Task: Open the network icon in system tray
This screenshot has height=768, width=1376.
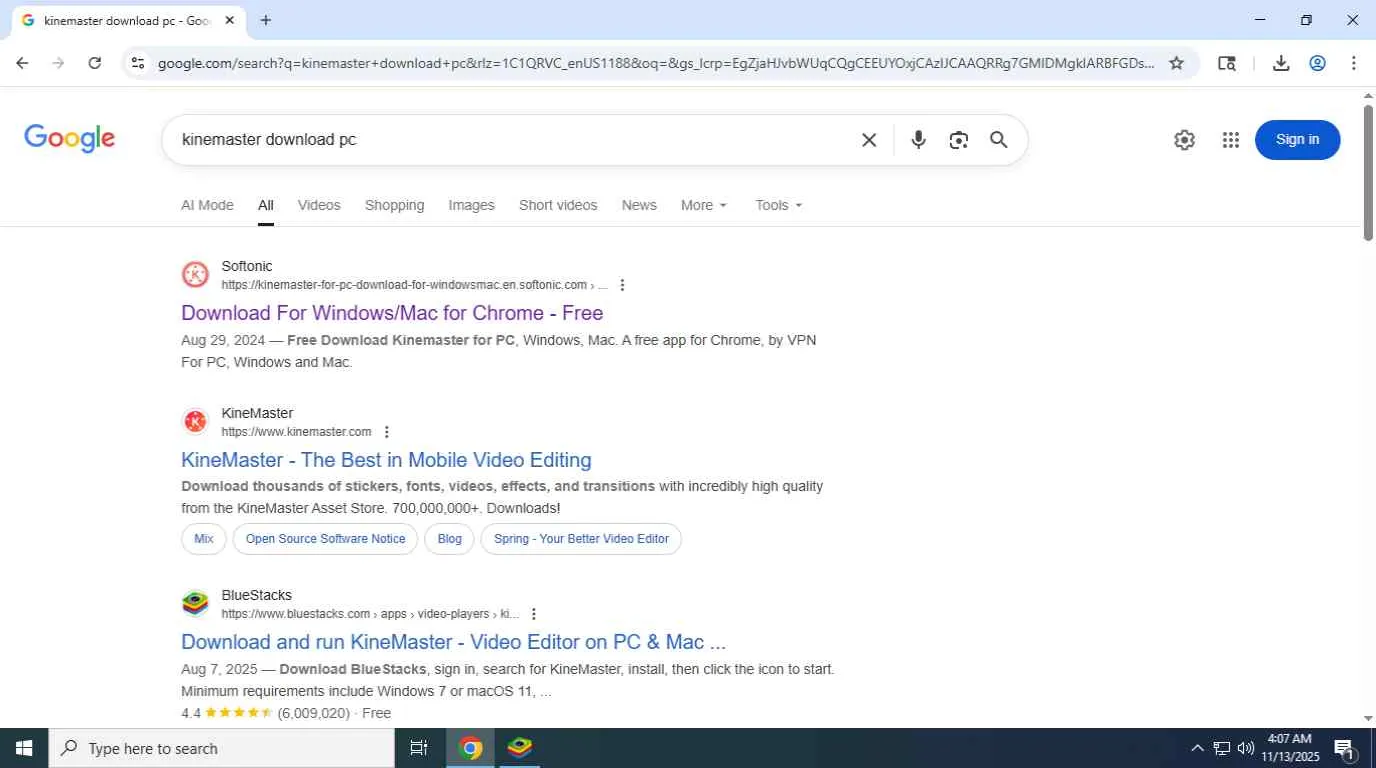Action: tap(1222, 748)
